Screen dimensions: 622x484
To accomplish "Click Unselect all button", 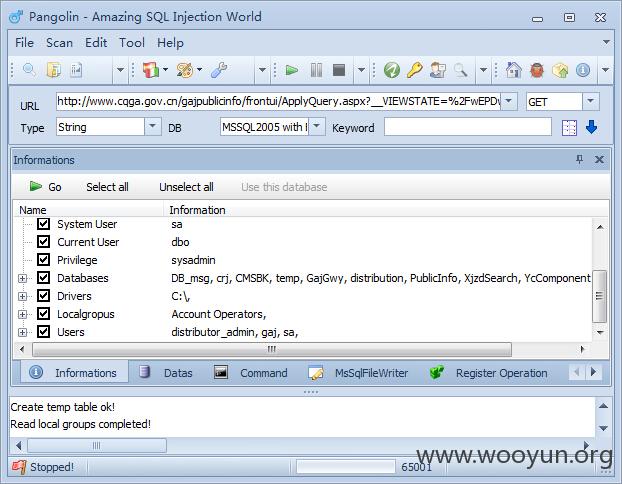I will [x=186, y=187].
